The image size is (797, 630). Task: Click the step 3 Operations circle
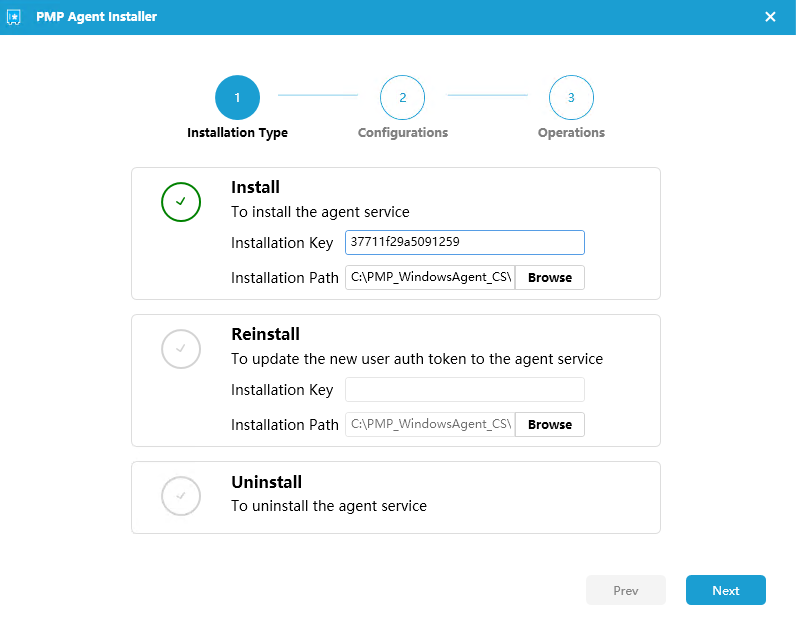pos(571,97)
